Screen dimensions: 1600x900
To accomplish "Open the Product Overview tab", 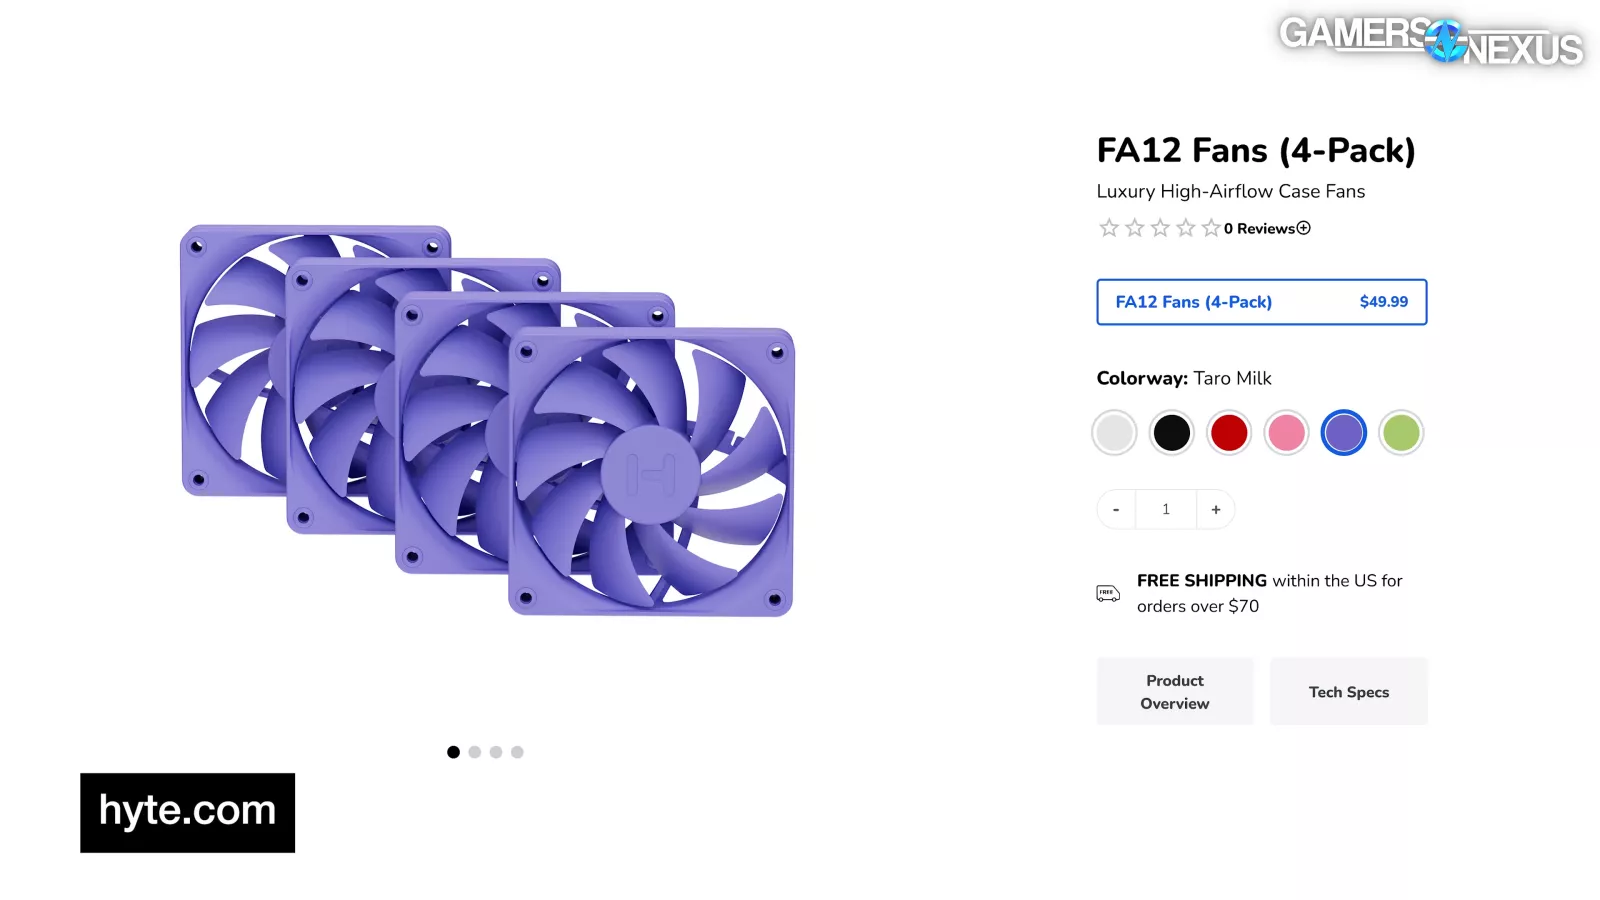I will point(1175,692).
